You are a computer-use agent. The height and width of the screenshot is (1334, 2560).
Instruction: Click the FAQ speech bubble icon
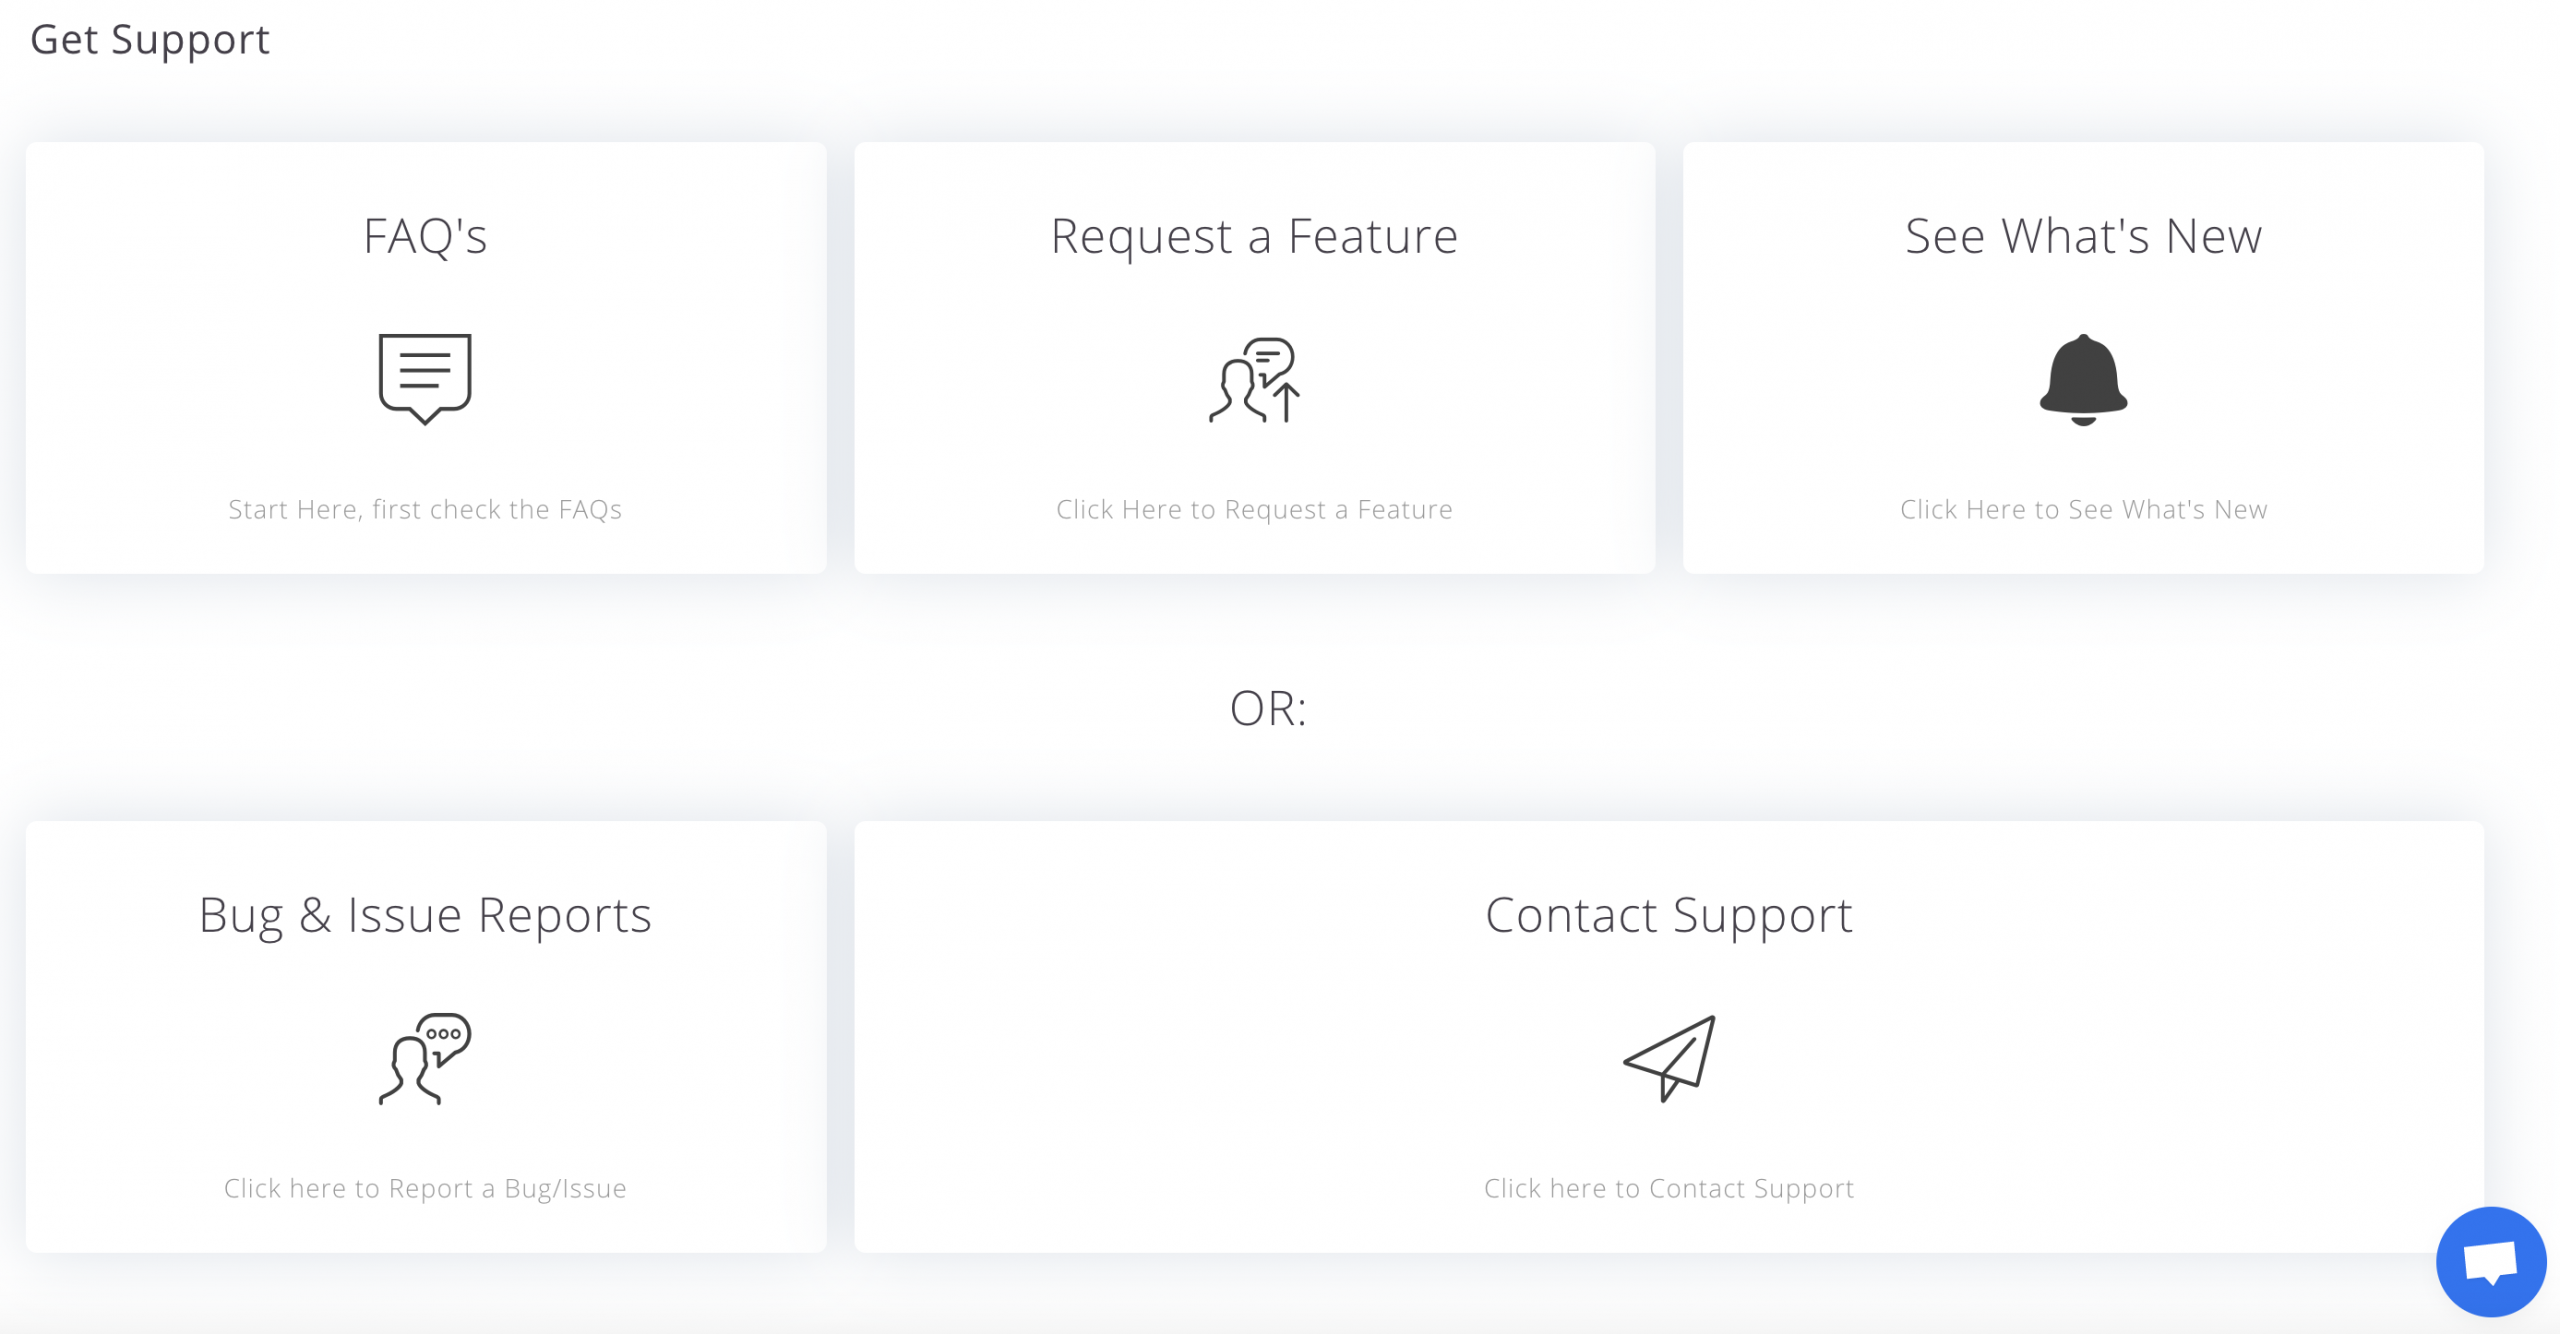pos(425,379)
